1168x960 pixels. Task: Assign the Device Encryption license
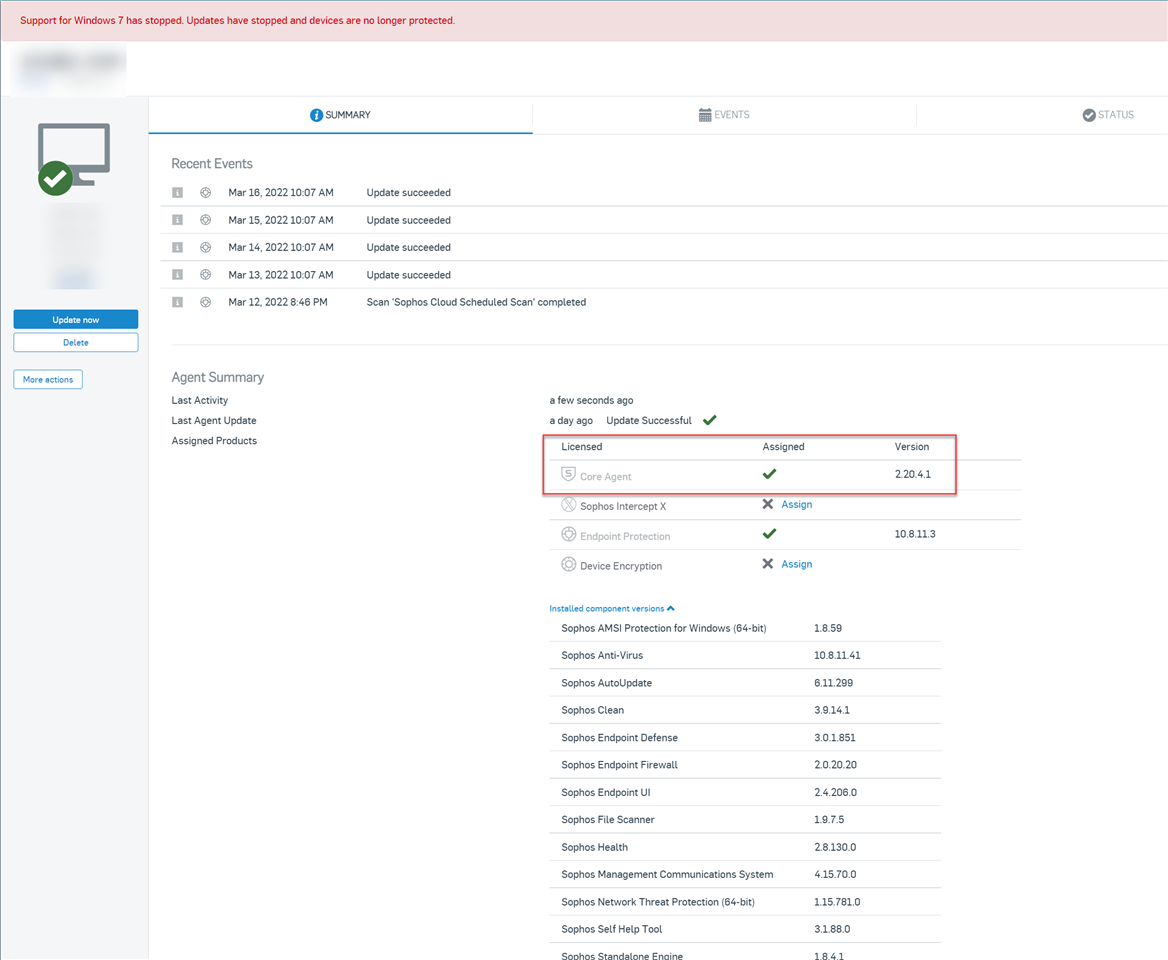(x=796, y=564)
